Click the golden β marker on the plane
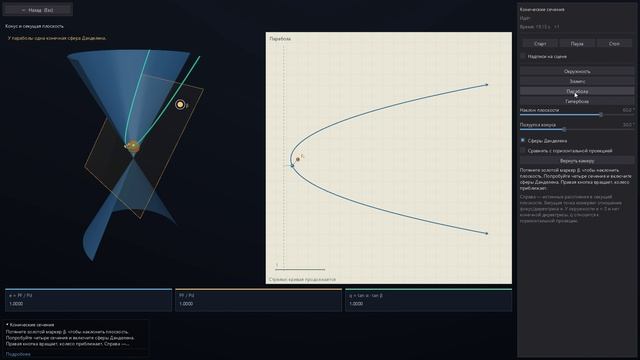Viewport: 640px width, 360px height. pyautogui.click(x=180, y=104)
